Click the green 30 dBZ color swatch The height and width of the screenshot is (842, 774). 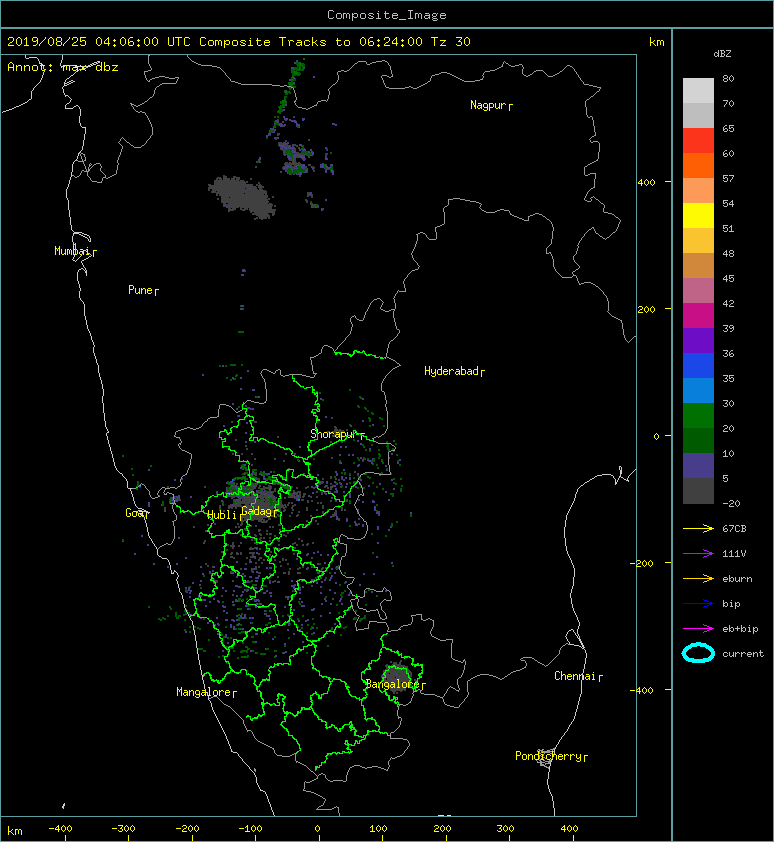pos(698,416)
